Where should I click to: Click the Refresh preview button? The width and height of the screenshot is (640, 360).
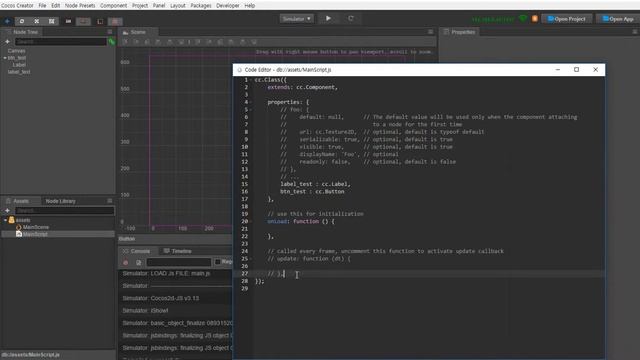[351, 18]
